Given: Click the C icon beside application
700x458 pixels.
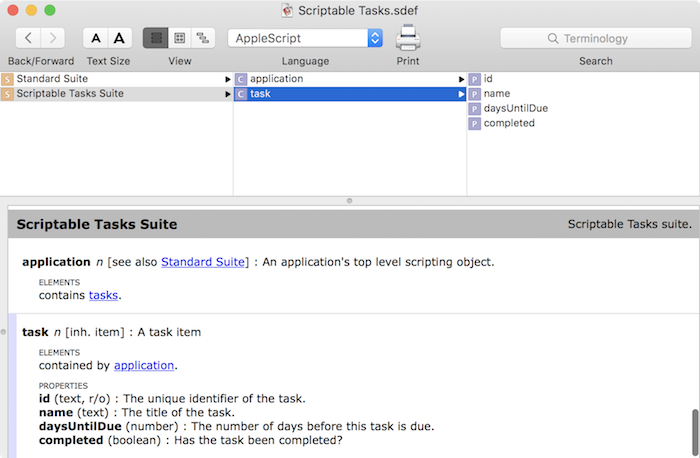Looking at the screenshot, I should click(x=241, y=79).
